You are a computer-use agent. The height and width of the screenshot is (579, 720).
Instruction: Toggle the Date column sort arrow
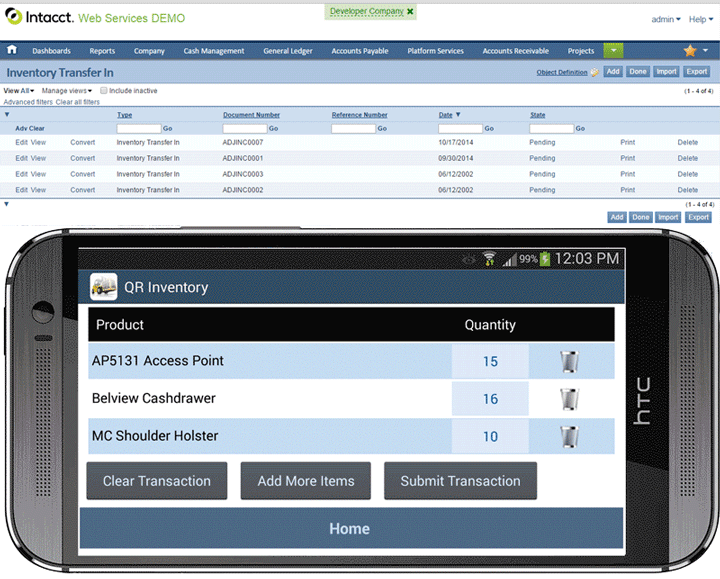[x=458, y=114]
